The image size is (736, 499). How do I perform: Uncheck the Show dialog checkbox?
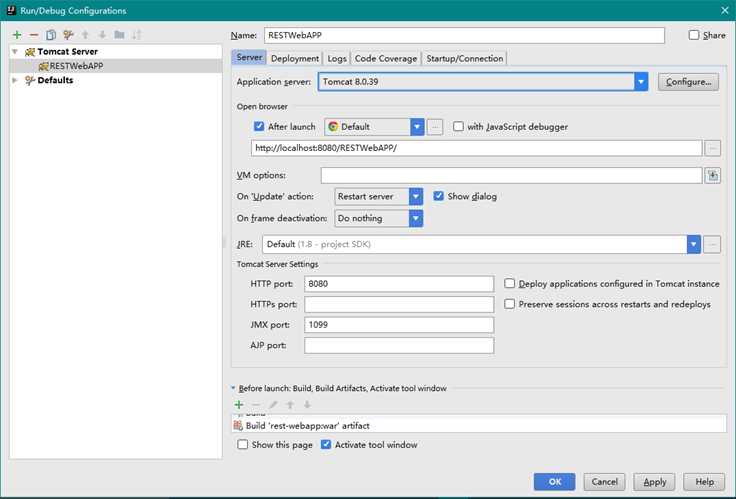439,196
